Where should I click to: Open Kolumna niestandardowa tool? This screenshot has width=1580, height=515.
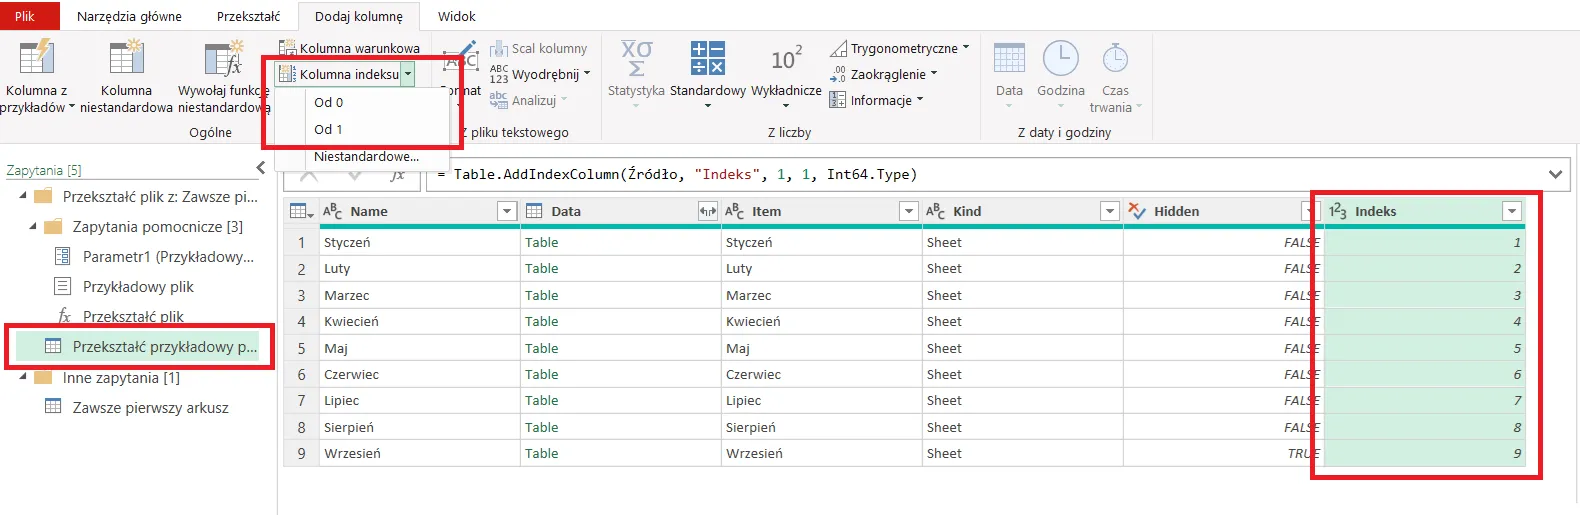pos(126,60)
